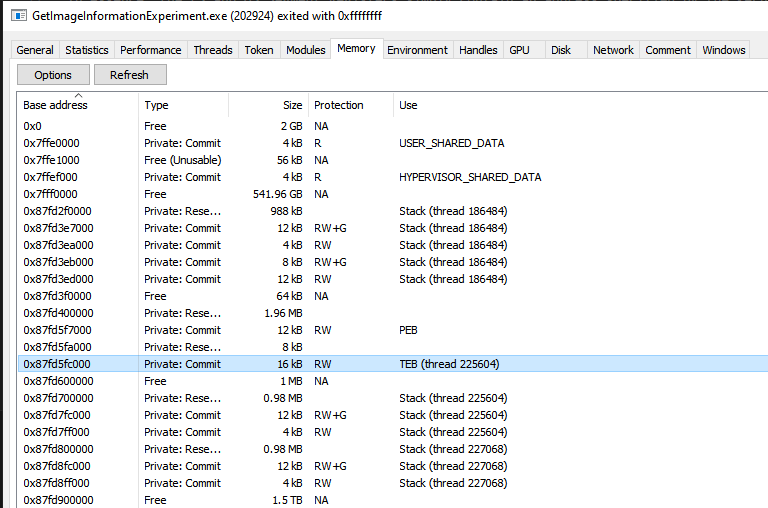Open the Handles tab
768x508 pixels.
tap(477, 50)
